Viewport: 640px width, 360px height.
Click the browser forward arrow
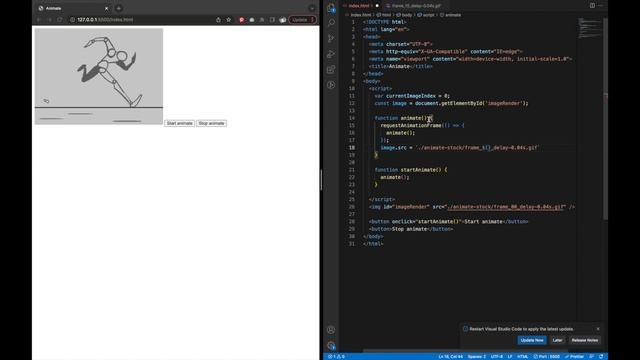[49, 20]
